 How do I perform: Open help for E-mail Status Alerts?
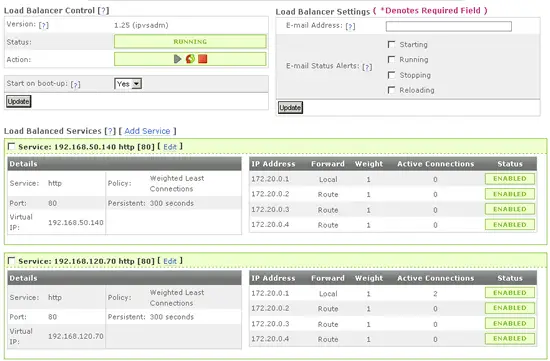[367, 67]
